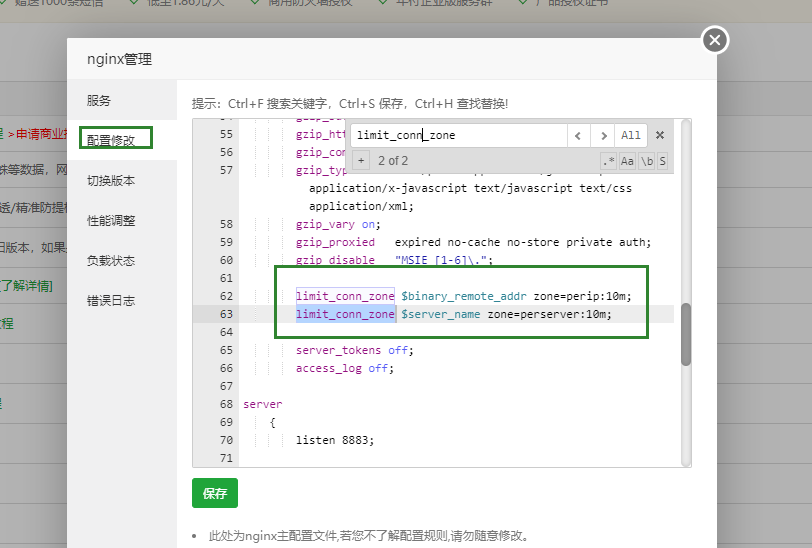Toggle search in selection option
The height and width of the screenshot is (548, 812).
pos(662,161)
